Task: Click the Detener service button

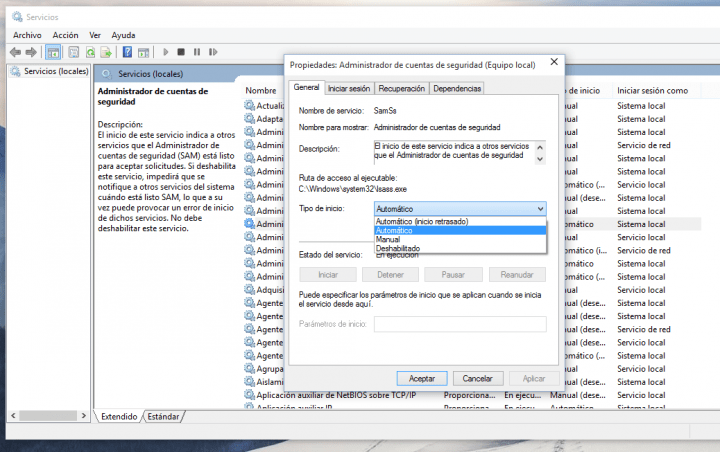Action: pyautogui.click(x=390, y=275)
